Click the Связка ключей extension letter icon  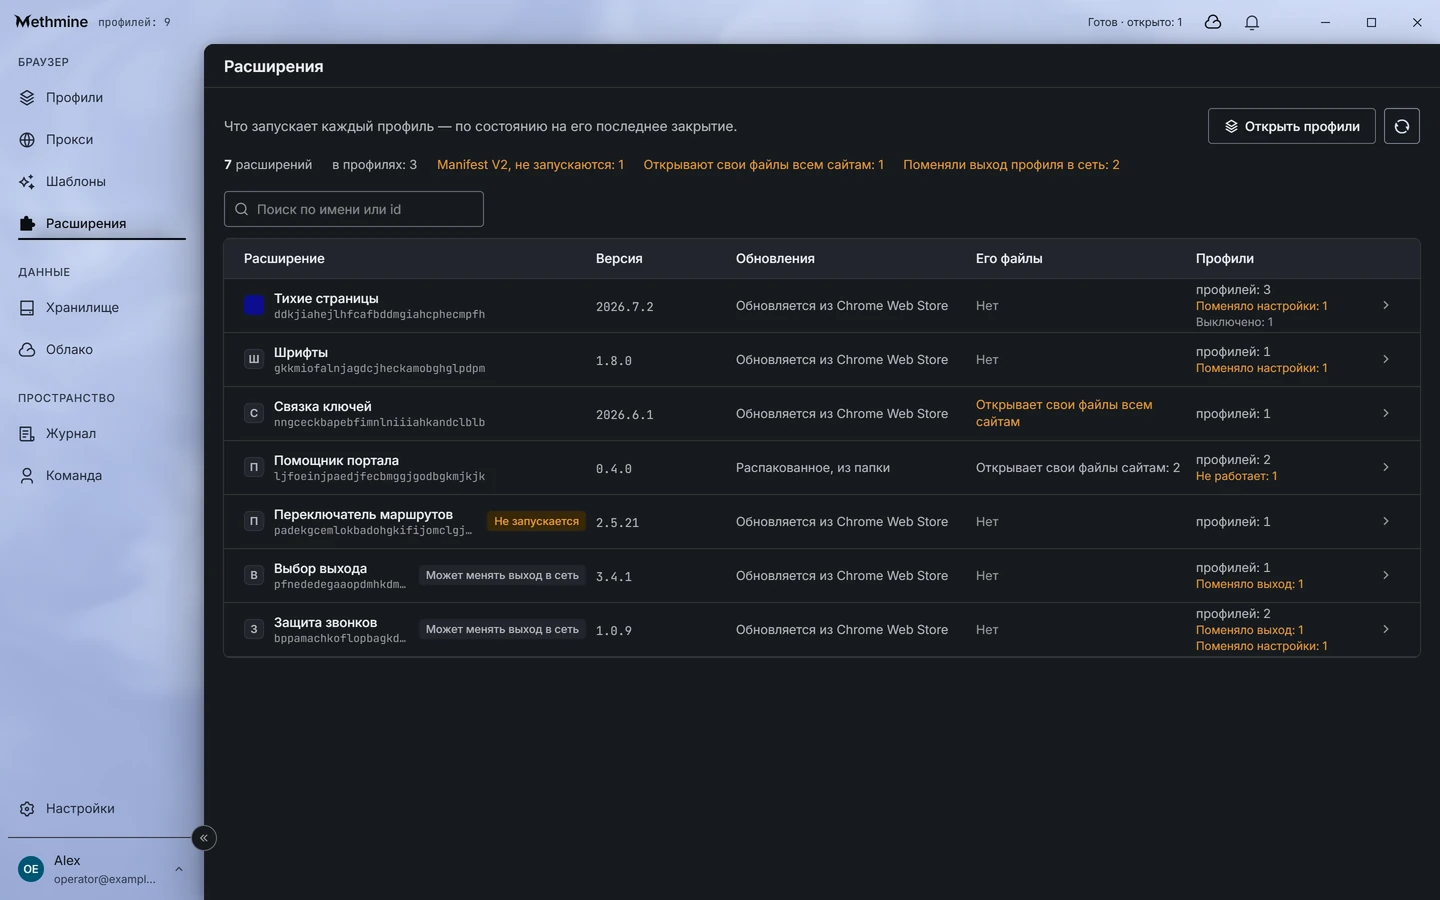(x=254, y=414)
